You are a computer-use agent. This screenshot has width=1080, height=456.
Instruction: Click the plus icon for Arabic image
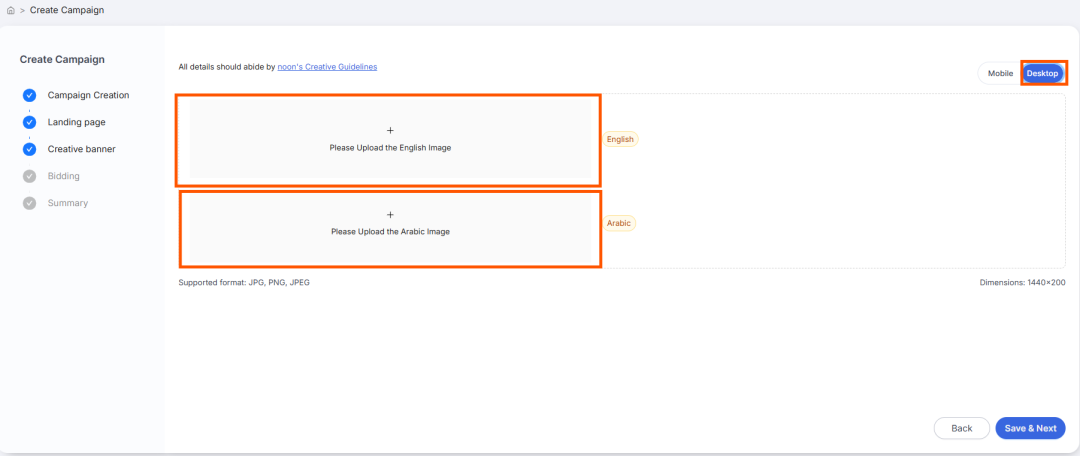pos(390,215)
